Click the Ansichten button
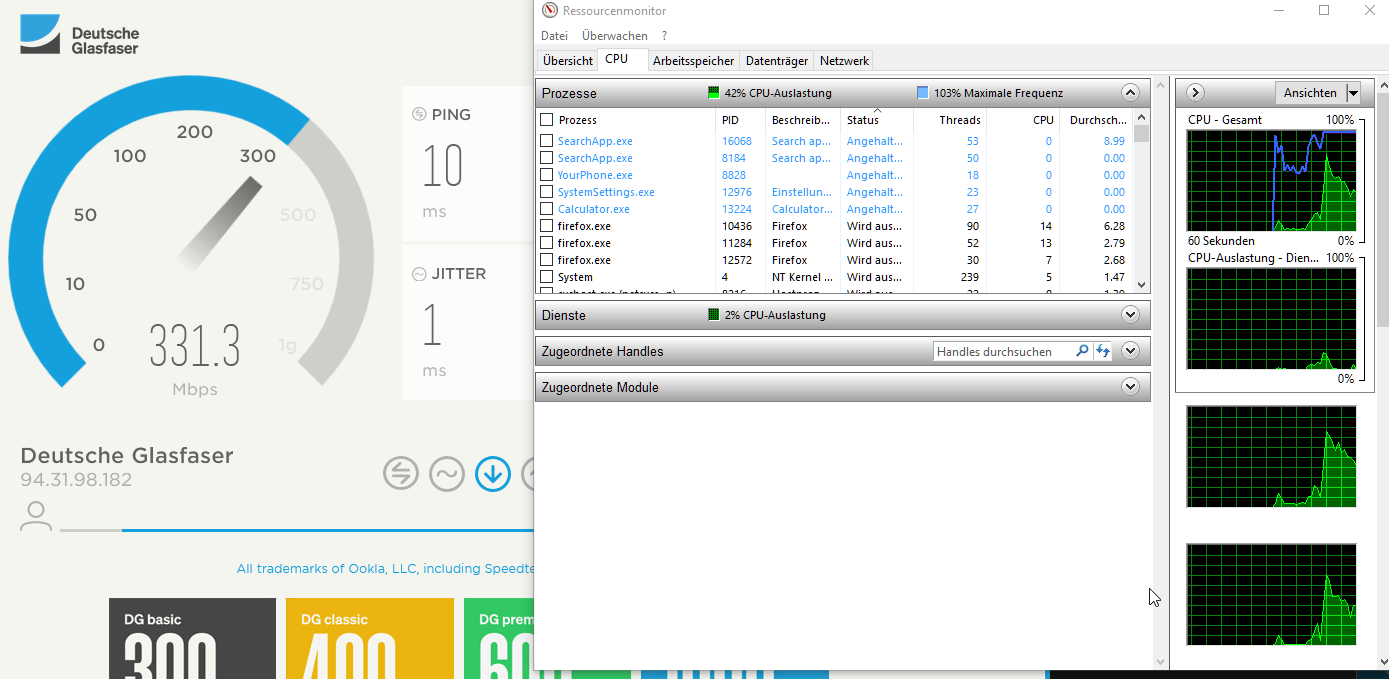The width and height of the screenshot is (1389, 679). coord(1310,93)
